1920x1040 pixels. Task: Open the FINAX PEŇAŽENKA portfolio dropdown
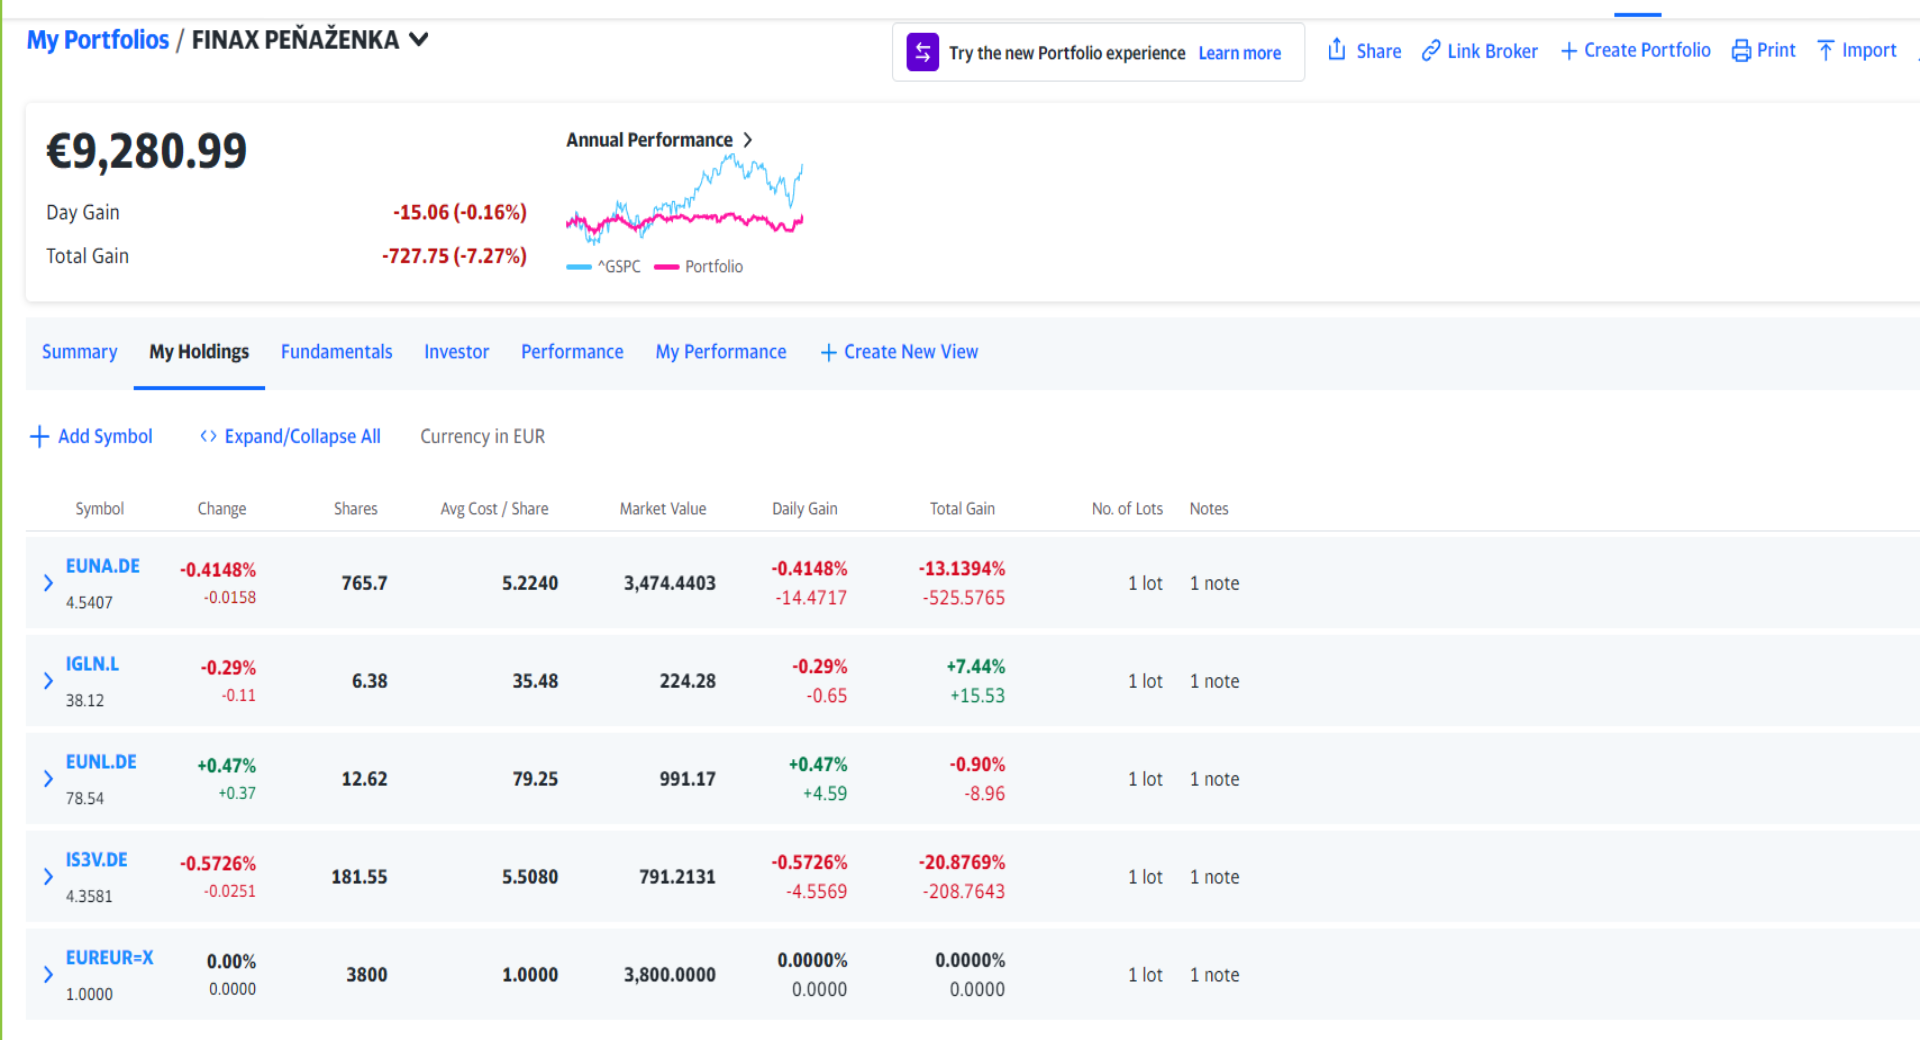[x=419, y=39]
